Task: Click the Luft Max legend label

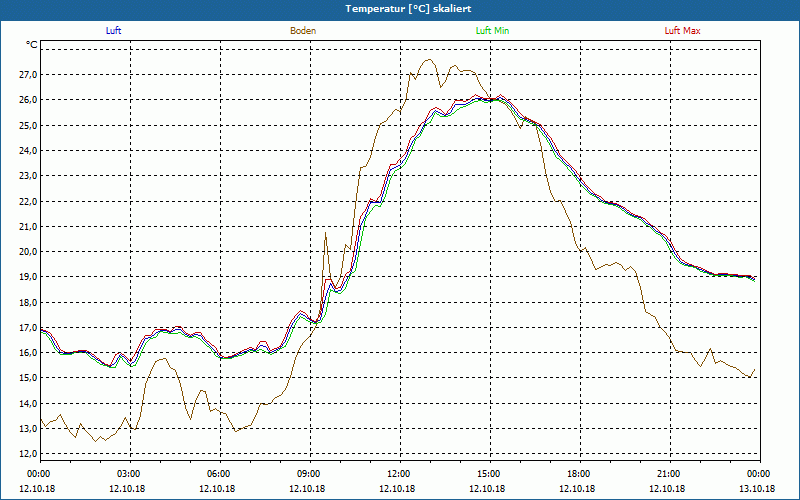Action: click(x=682, y=31)
